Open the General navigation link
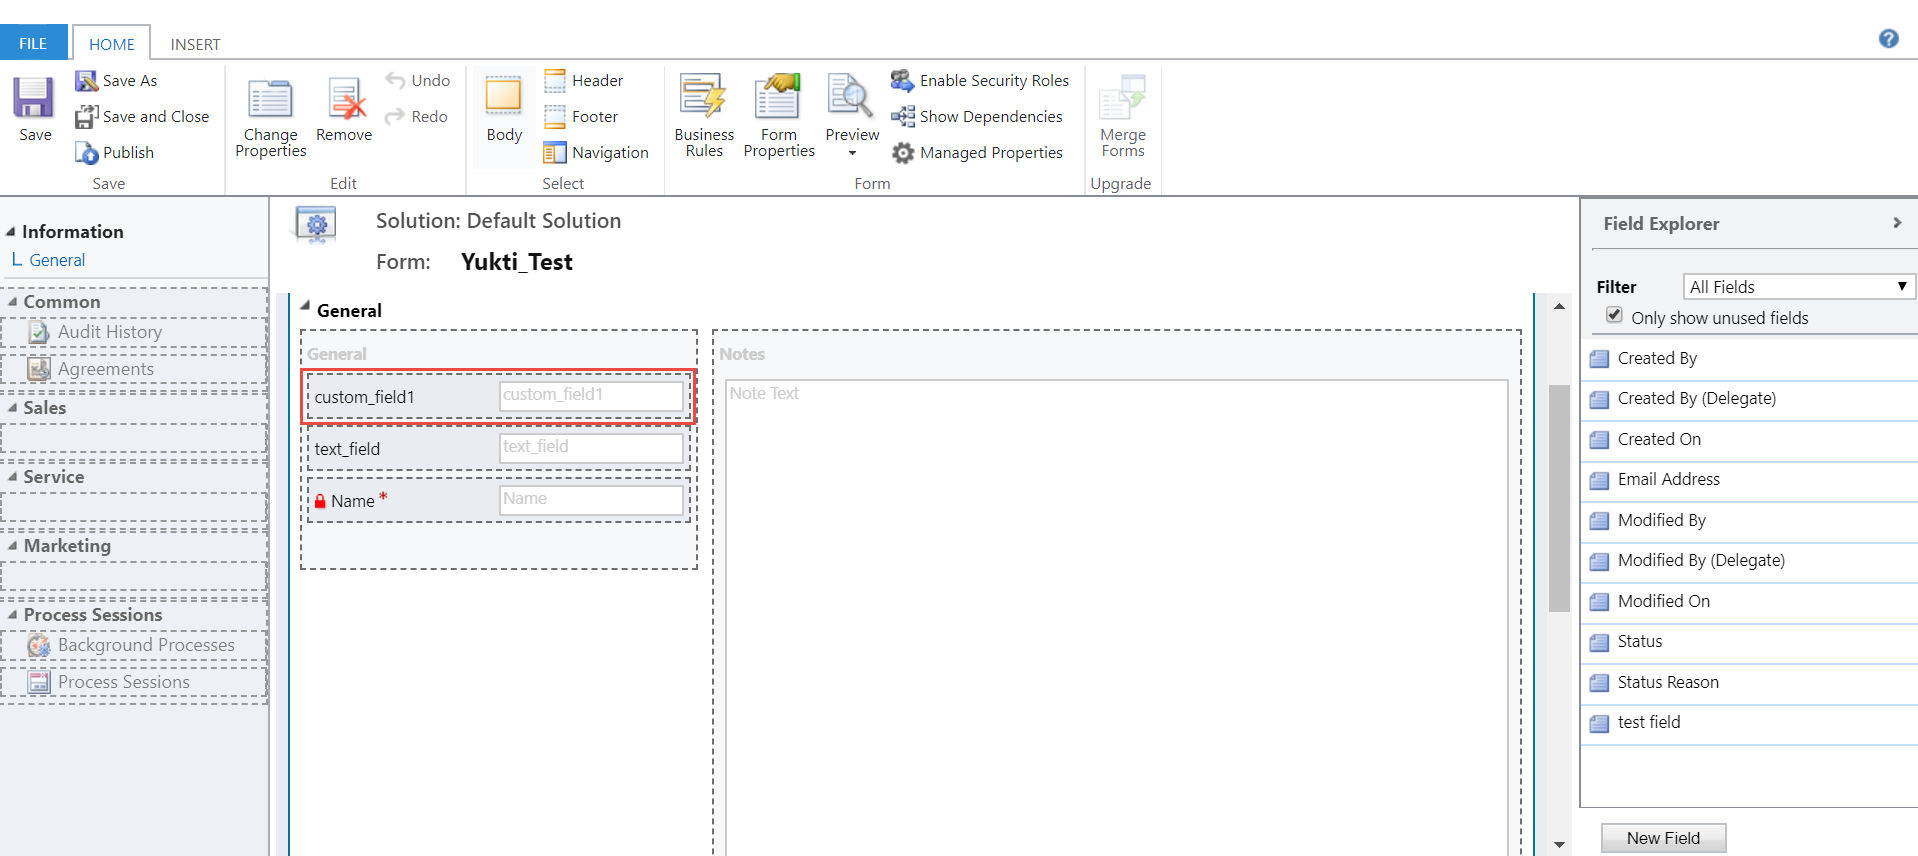This screenshot has width=1918, height=856. point(57,260)
